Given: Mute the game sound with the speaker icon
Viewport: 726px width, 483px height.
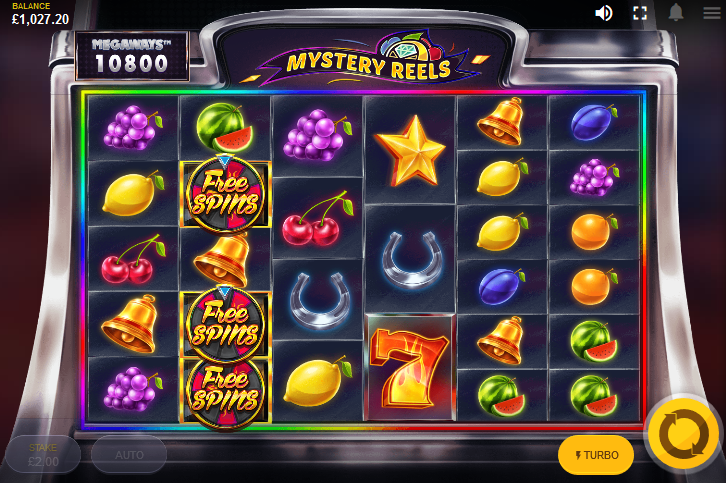Looking at the screenshot, I should 603,13.
